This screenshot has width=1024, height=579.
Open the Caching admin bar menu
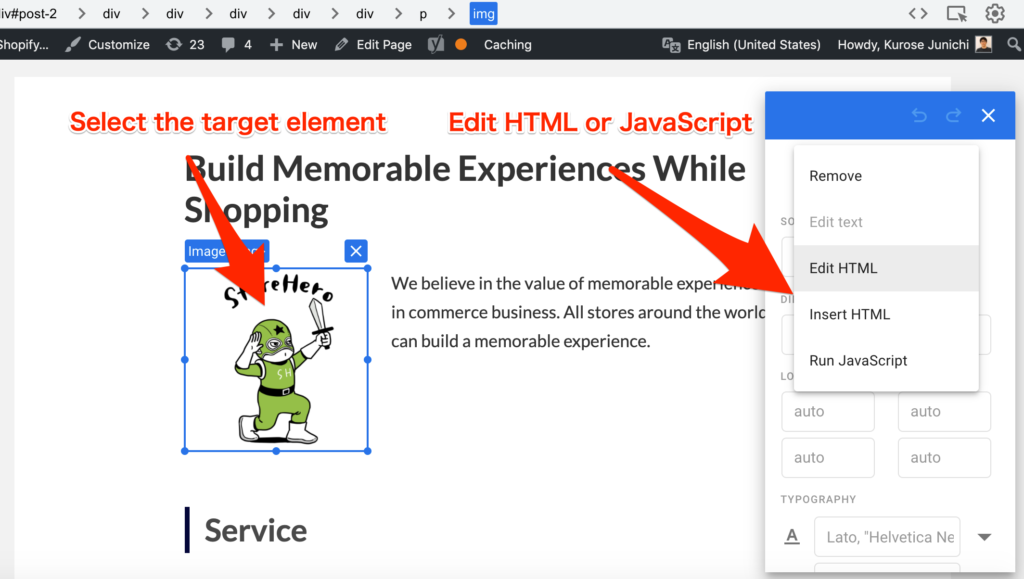[x=507, y=44]
